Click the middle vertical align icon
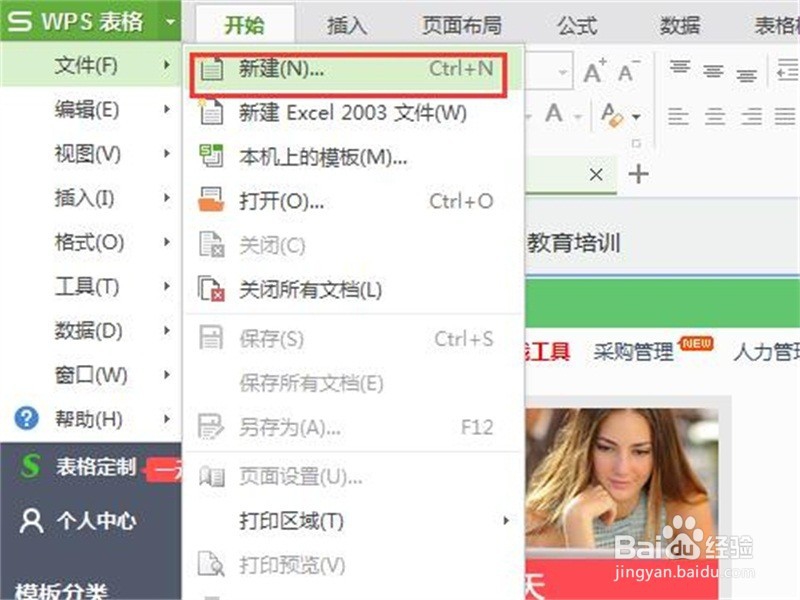 point(713,70)
